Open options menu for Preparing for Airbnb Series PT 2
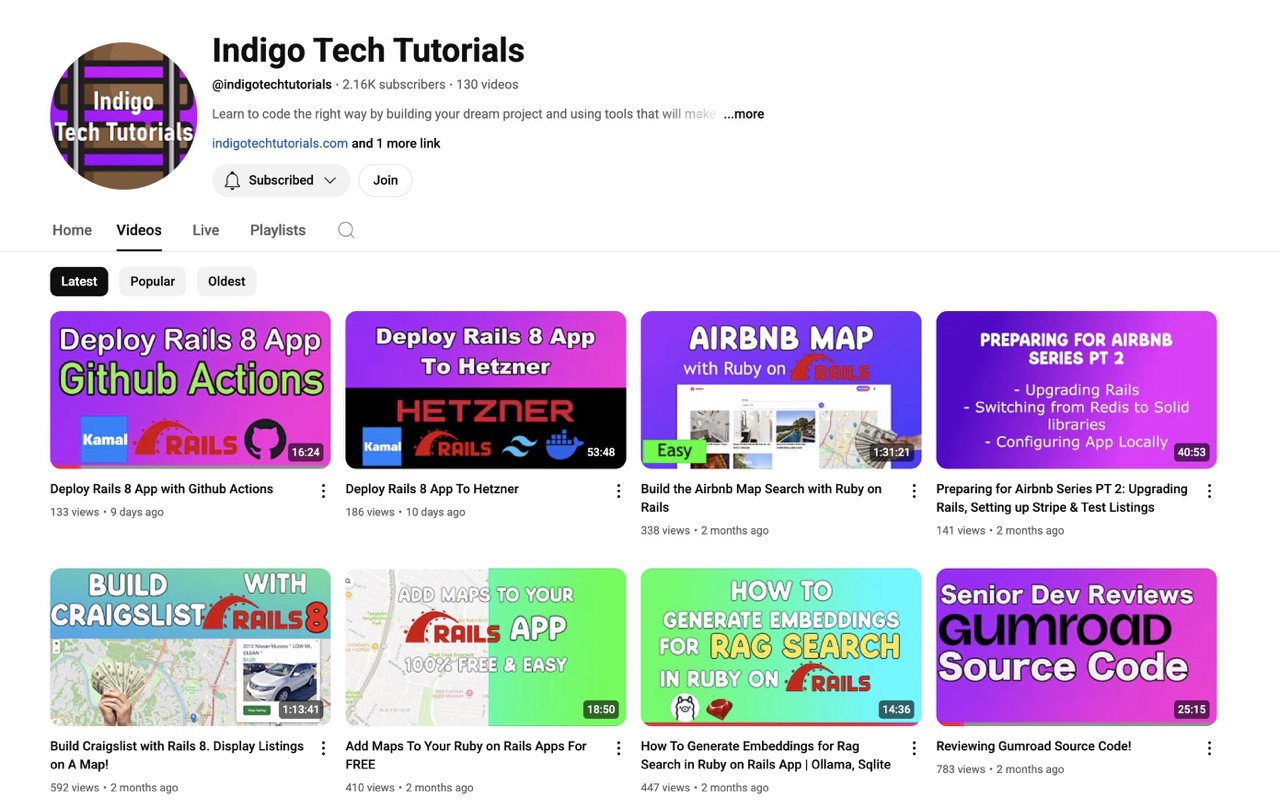The height and width of the screenshot is (809, 1280). 1209,490
